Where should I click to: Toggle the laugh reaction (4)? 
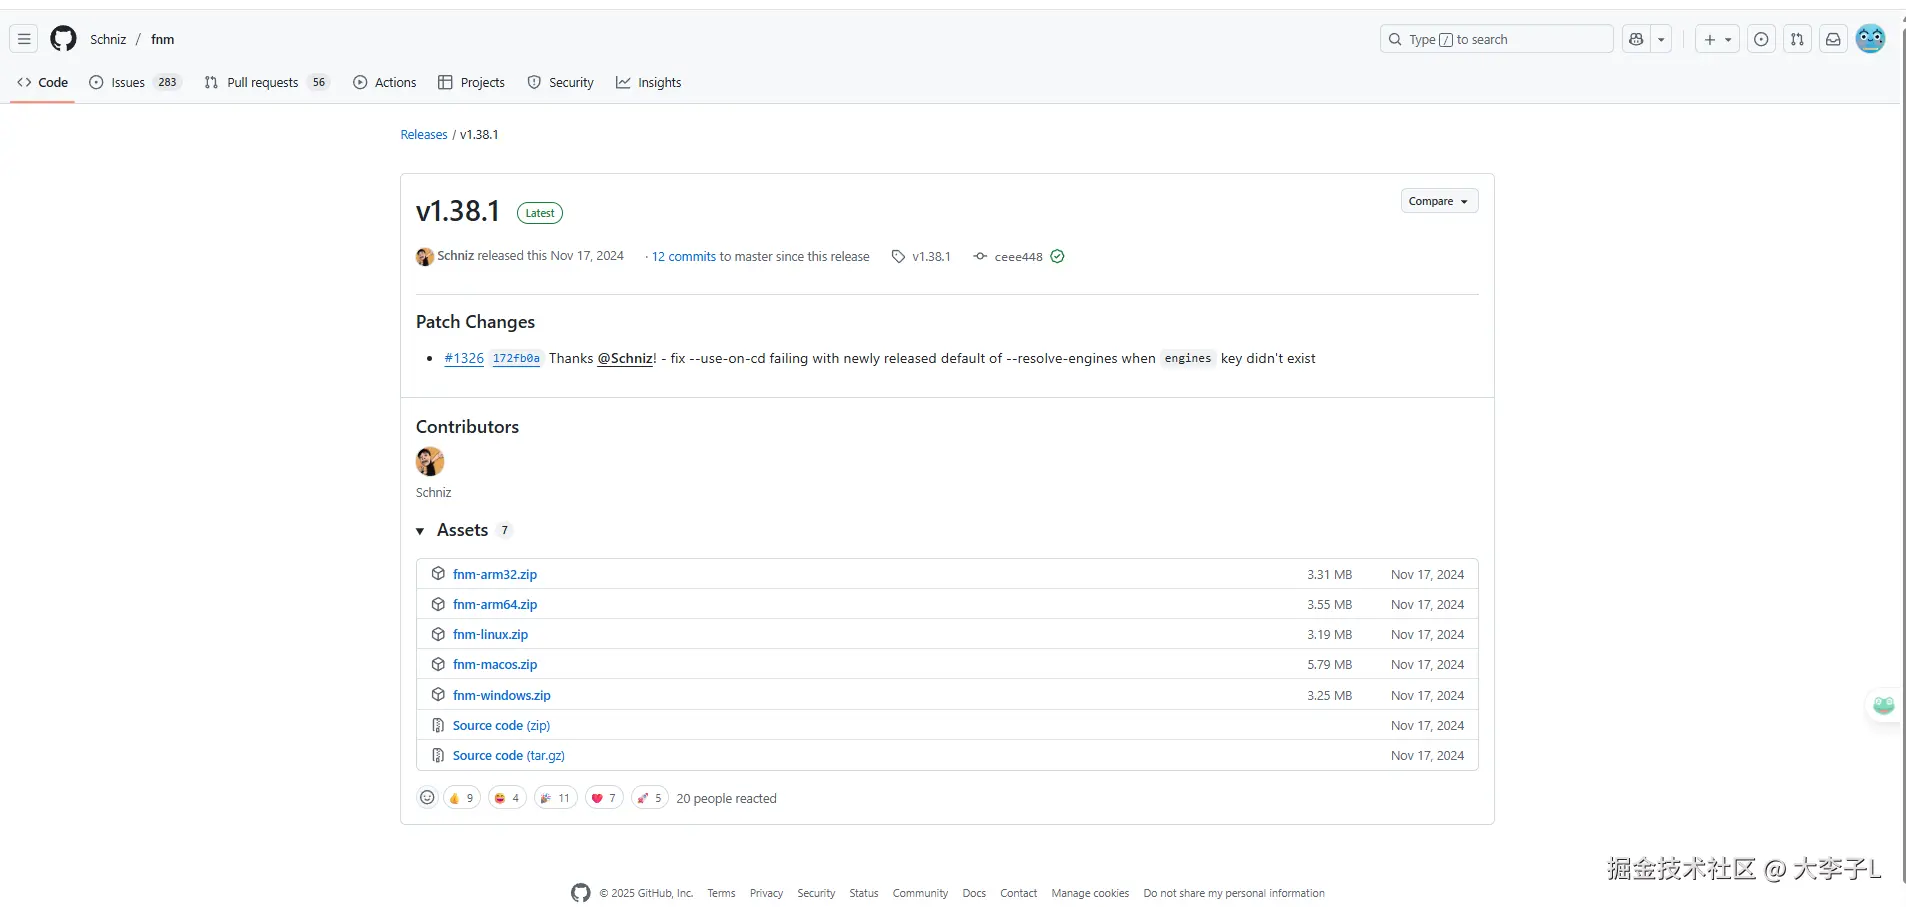coord(507,798)
